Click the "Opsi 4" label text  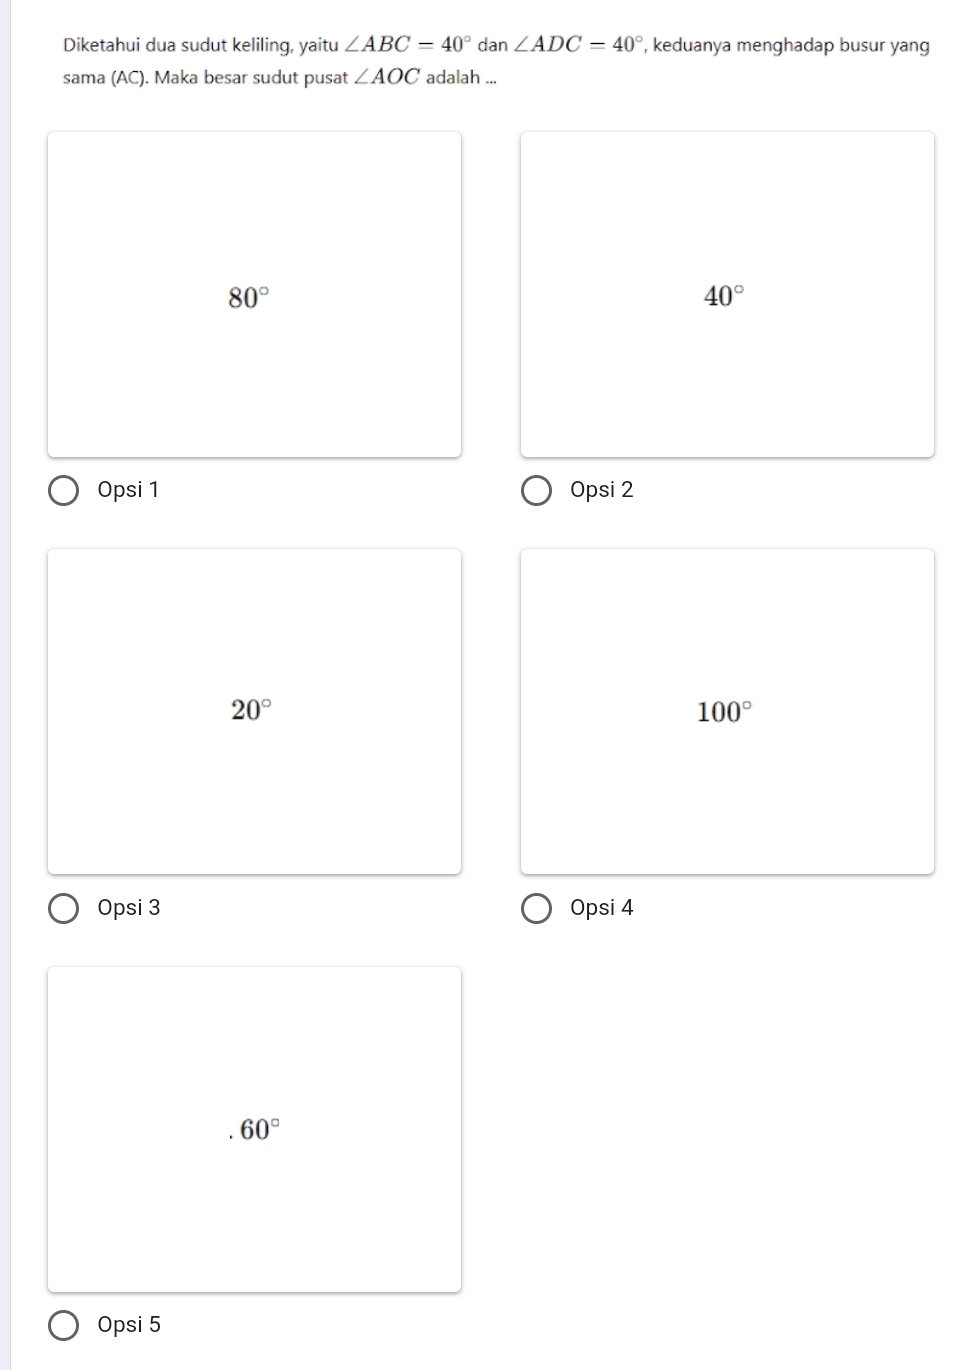click(x=602, y=908)
